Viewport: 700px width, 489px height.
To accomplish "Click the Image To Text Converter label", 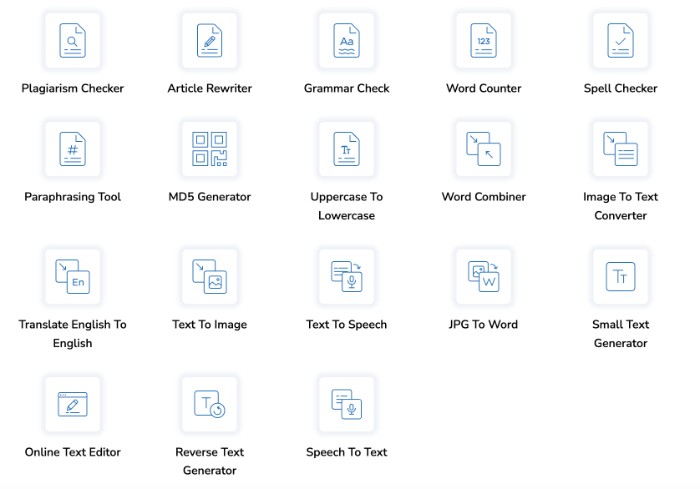I will (x=621, y=206).
